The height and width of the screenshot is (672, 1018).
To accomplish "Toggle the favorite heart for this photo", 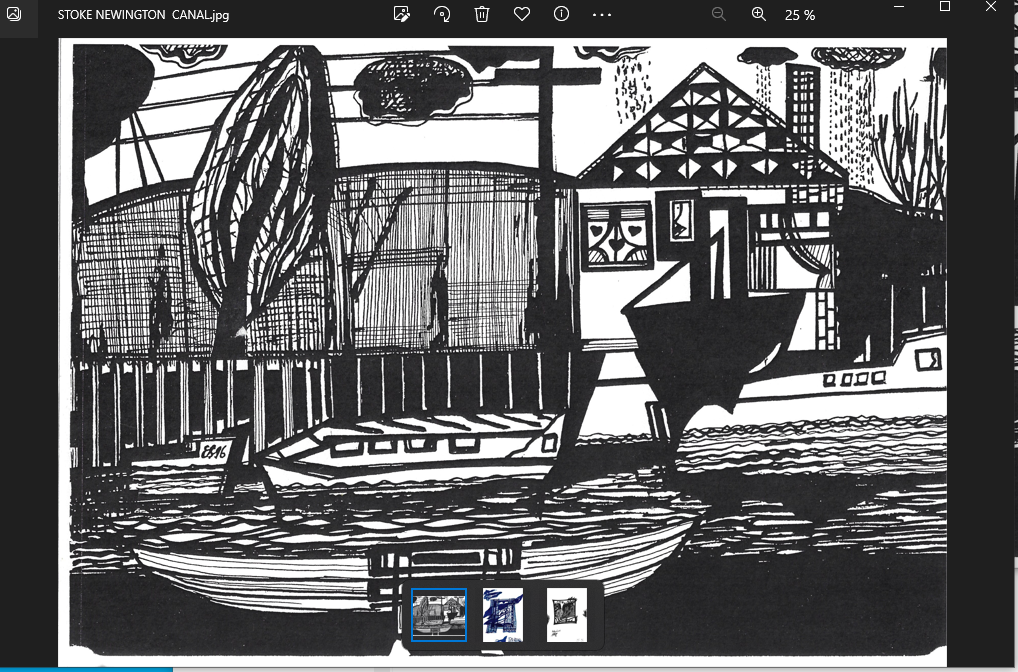I will pos(521,14).
